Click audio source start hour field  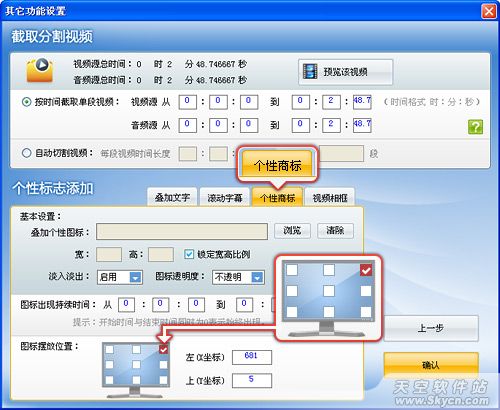click(x=187, y=125)
